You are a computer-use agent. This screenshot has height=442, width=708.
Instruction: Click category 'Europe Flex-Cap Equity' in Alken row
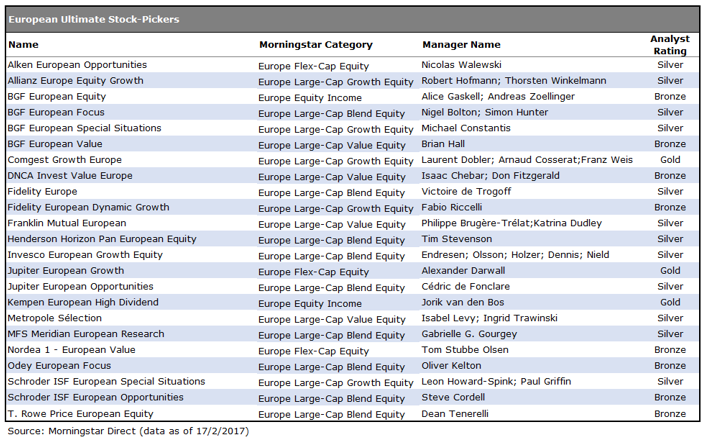[x=313, y=66]
